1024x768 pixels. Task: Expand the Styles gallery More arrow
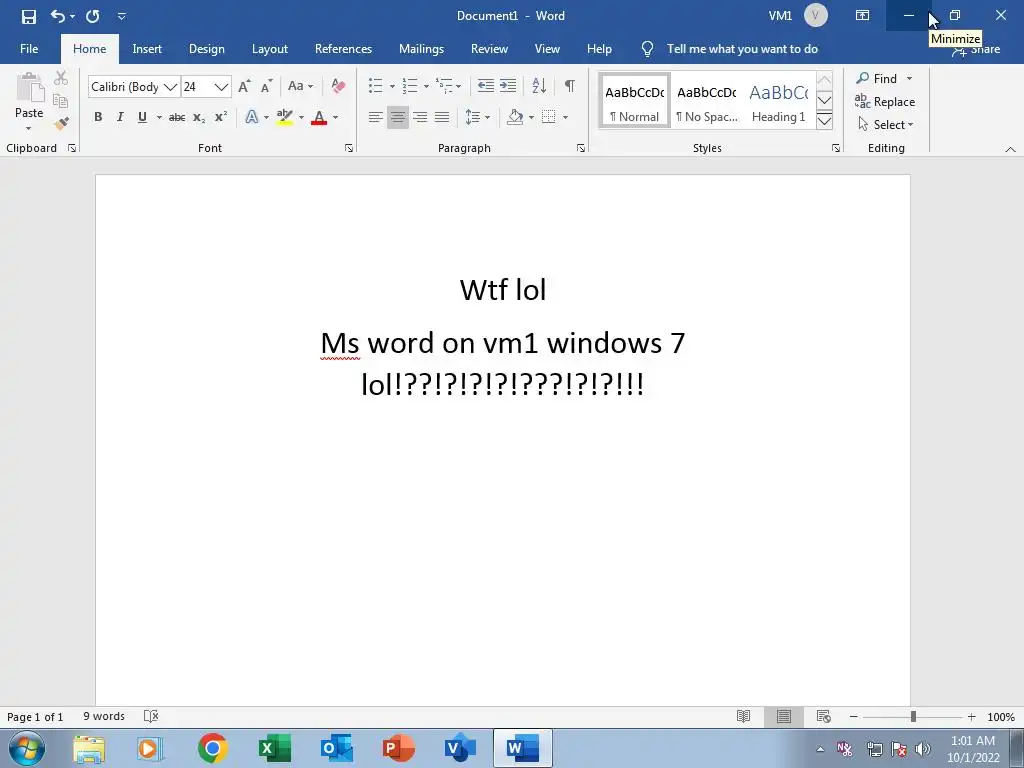(x=824, y=121)
